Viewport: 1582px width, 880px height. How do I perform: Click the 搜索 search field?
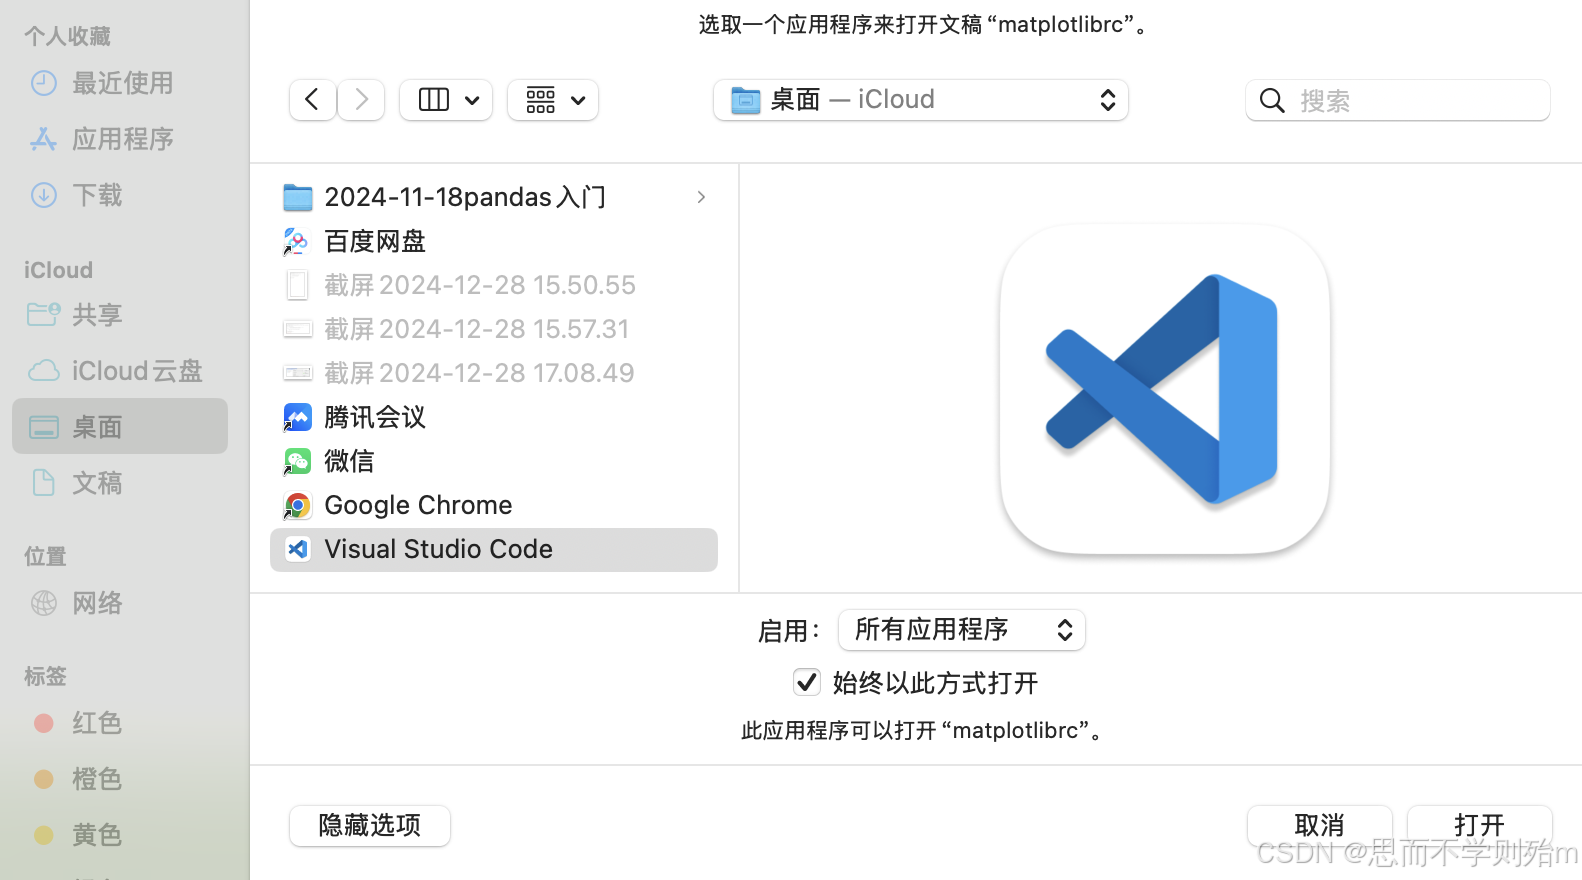1398,100
